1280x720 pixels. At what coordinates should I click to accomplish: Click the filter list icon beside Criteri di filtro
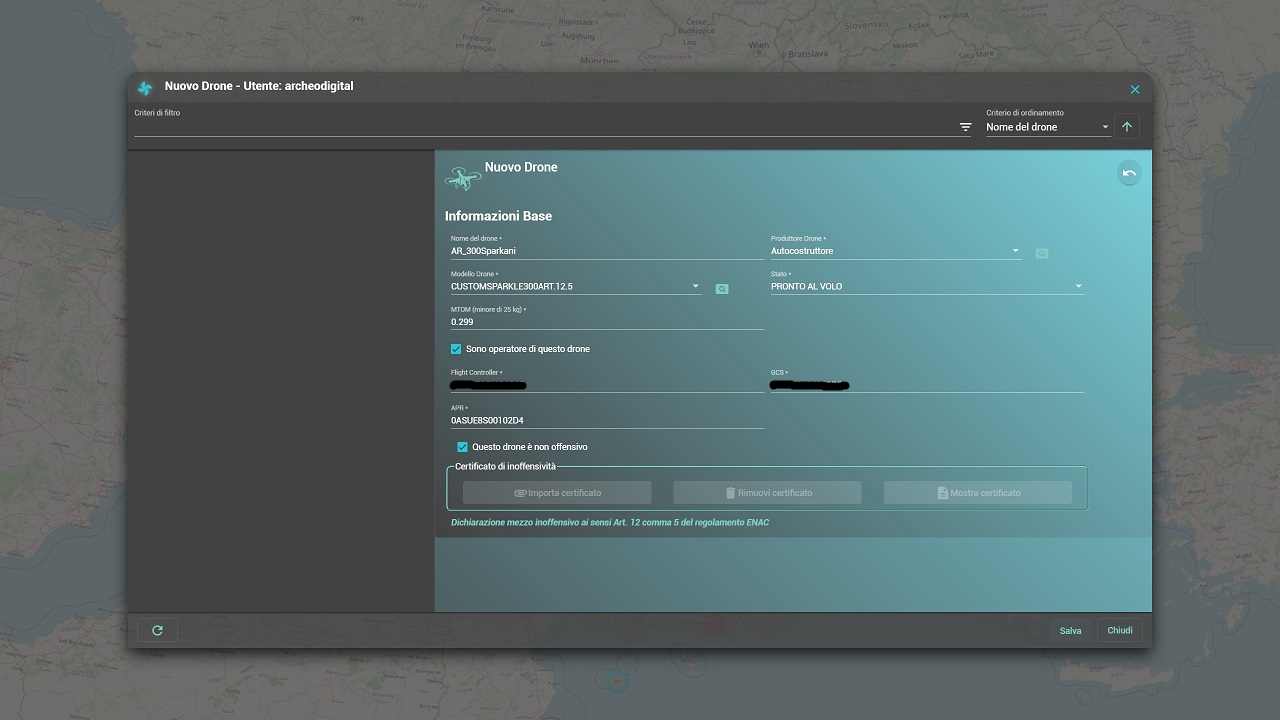click(965, 127)
